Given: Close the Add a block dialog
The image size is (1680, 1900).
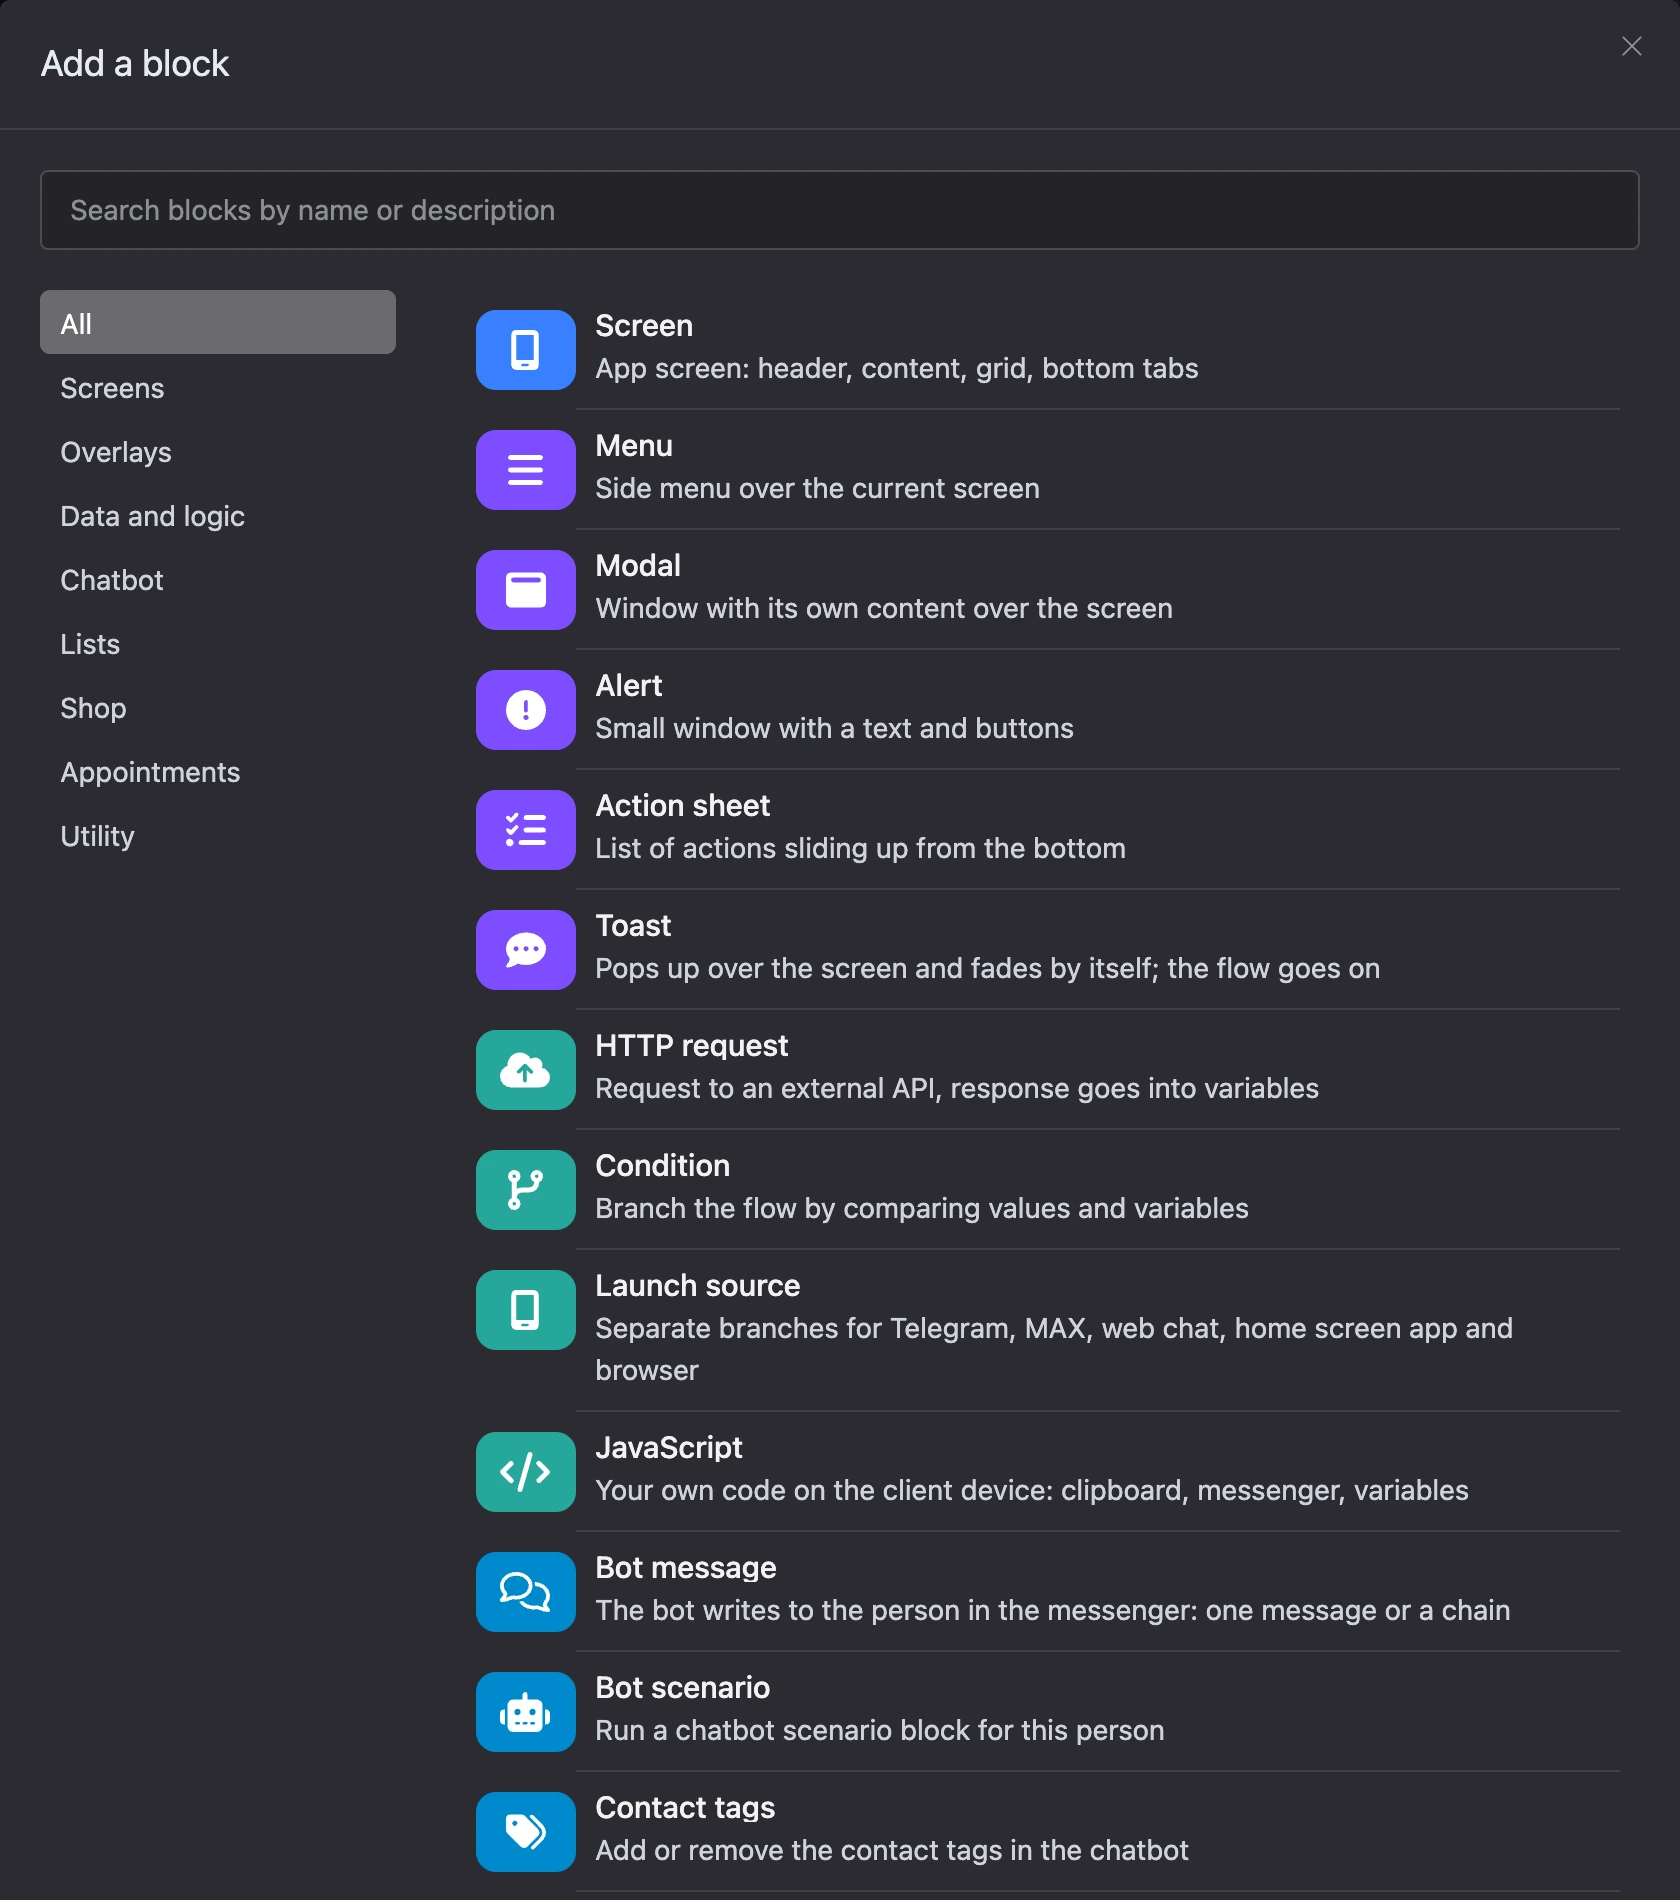Looking at the screenshot, I should tap(1631, 46).
